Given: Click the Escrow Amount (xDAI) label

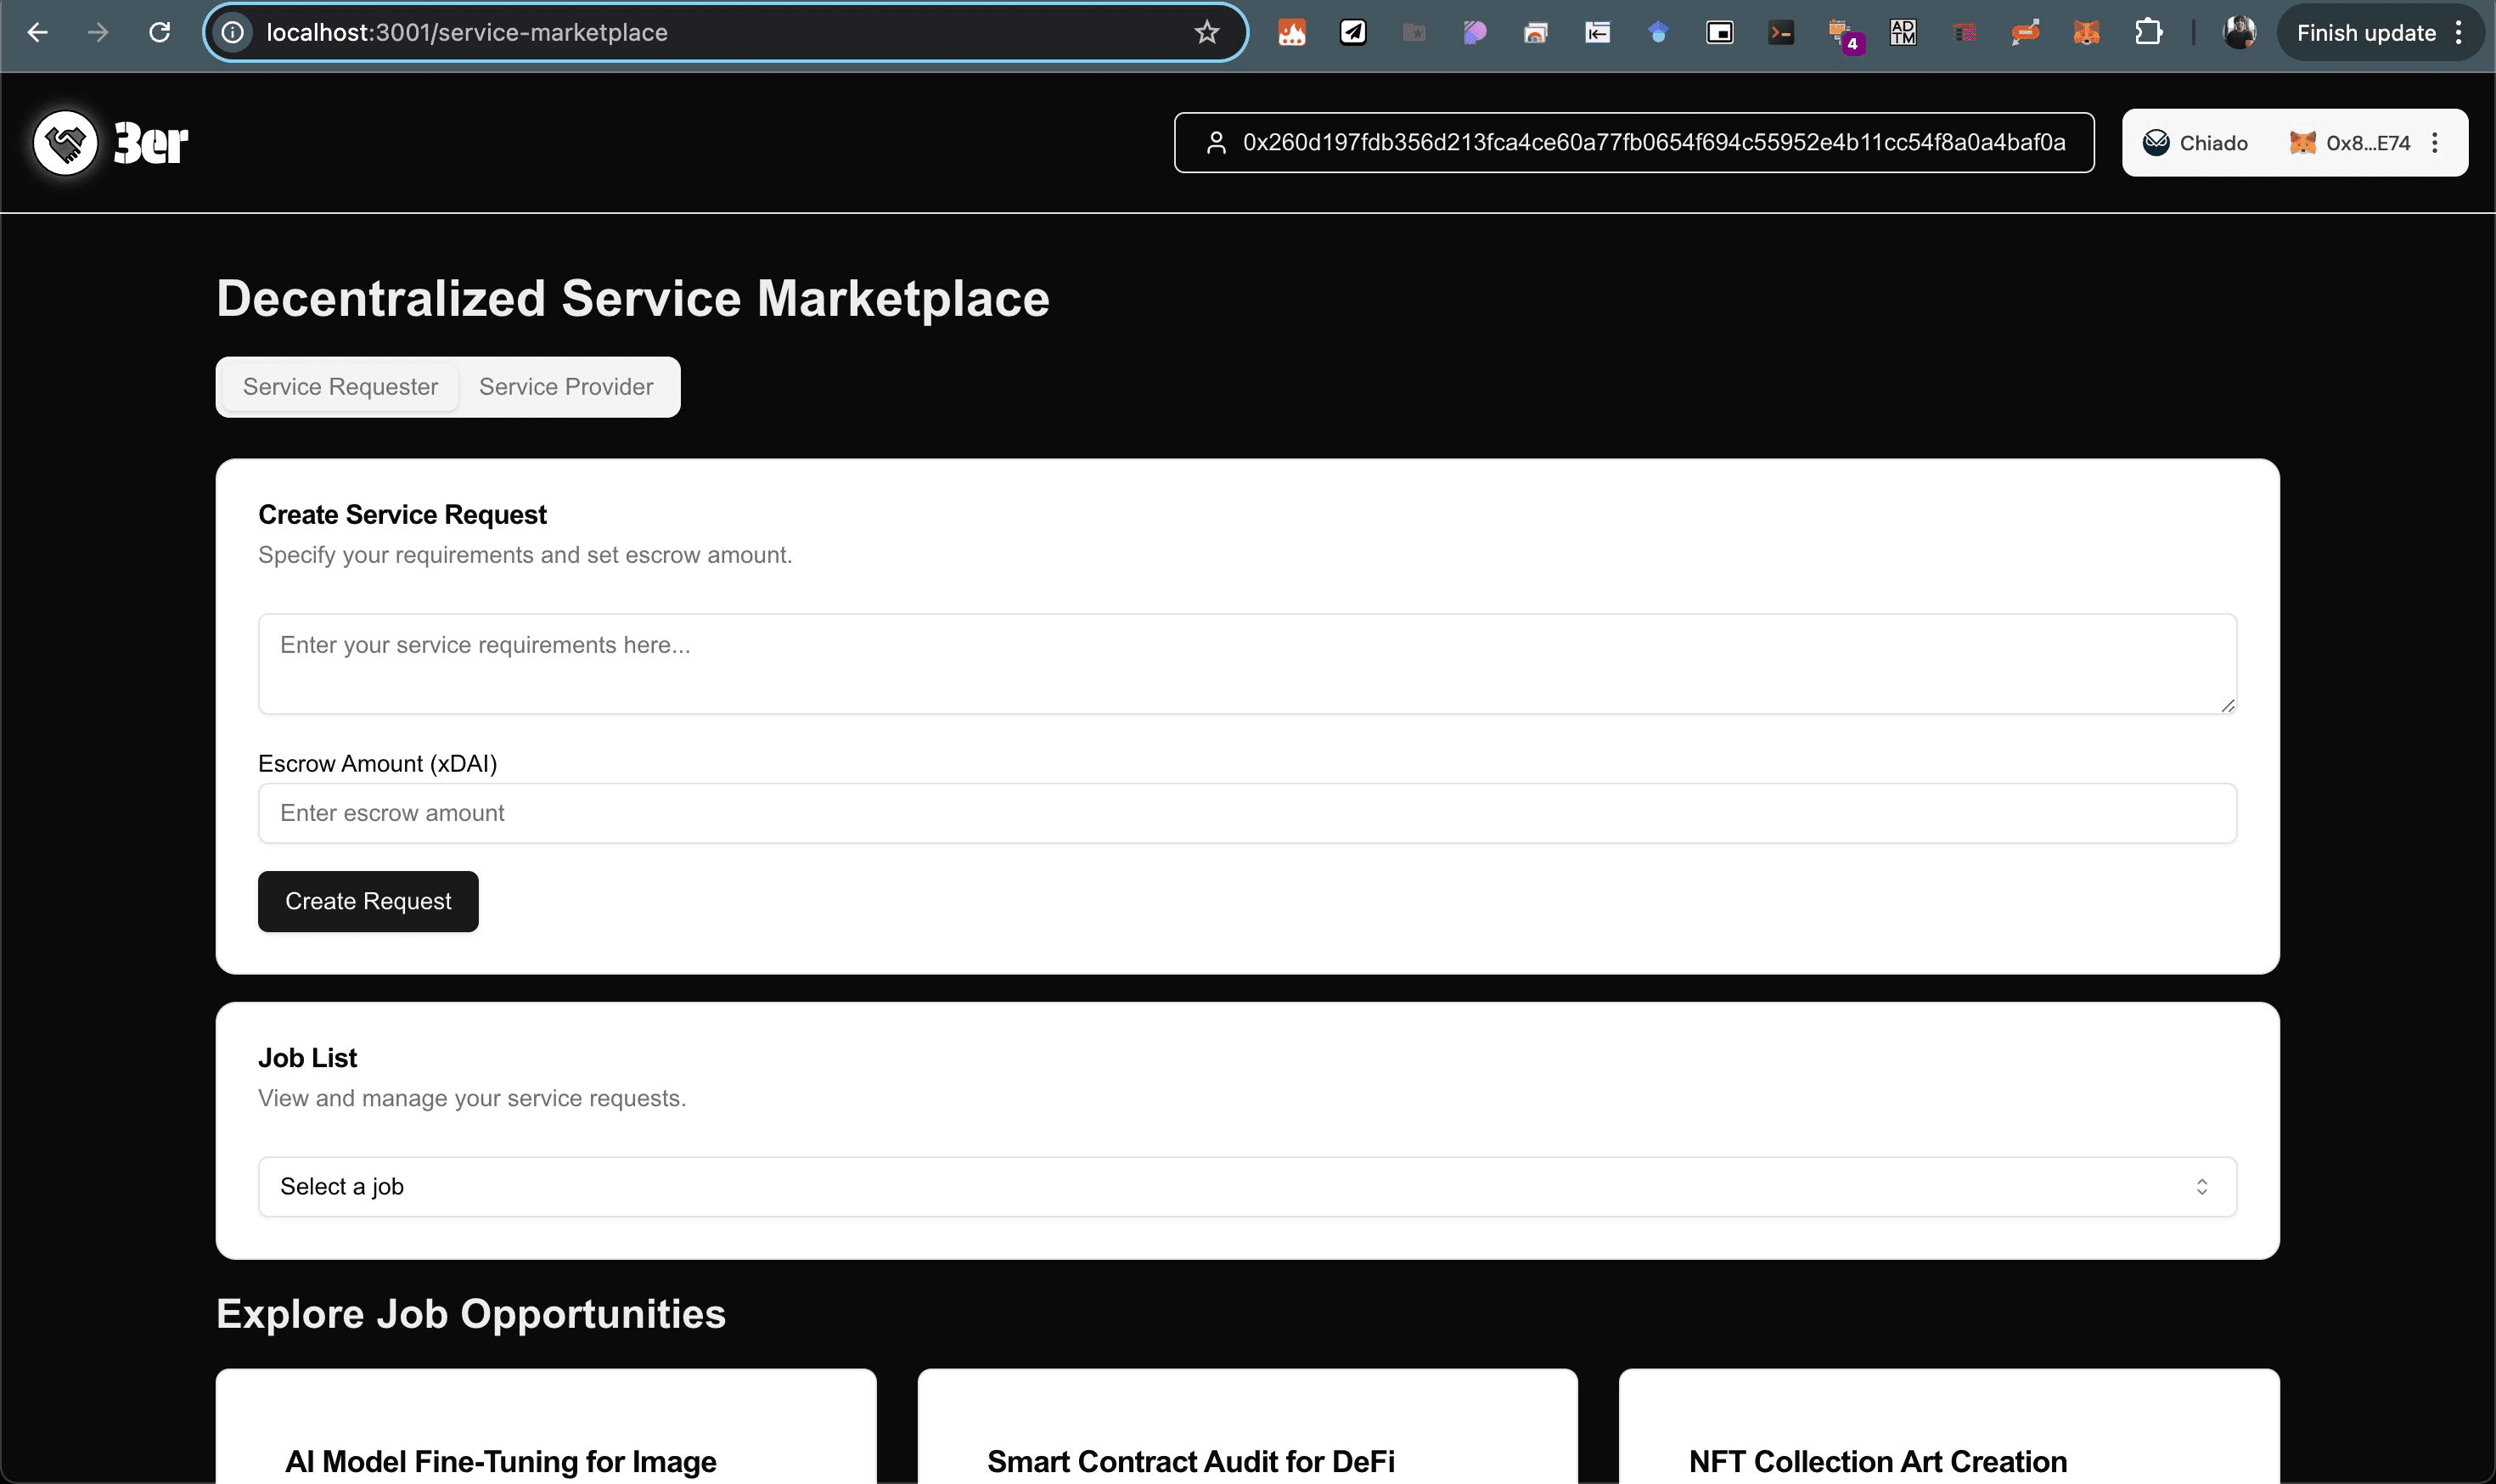Looking at the screenshot, I should (x=377, y=764).
